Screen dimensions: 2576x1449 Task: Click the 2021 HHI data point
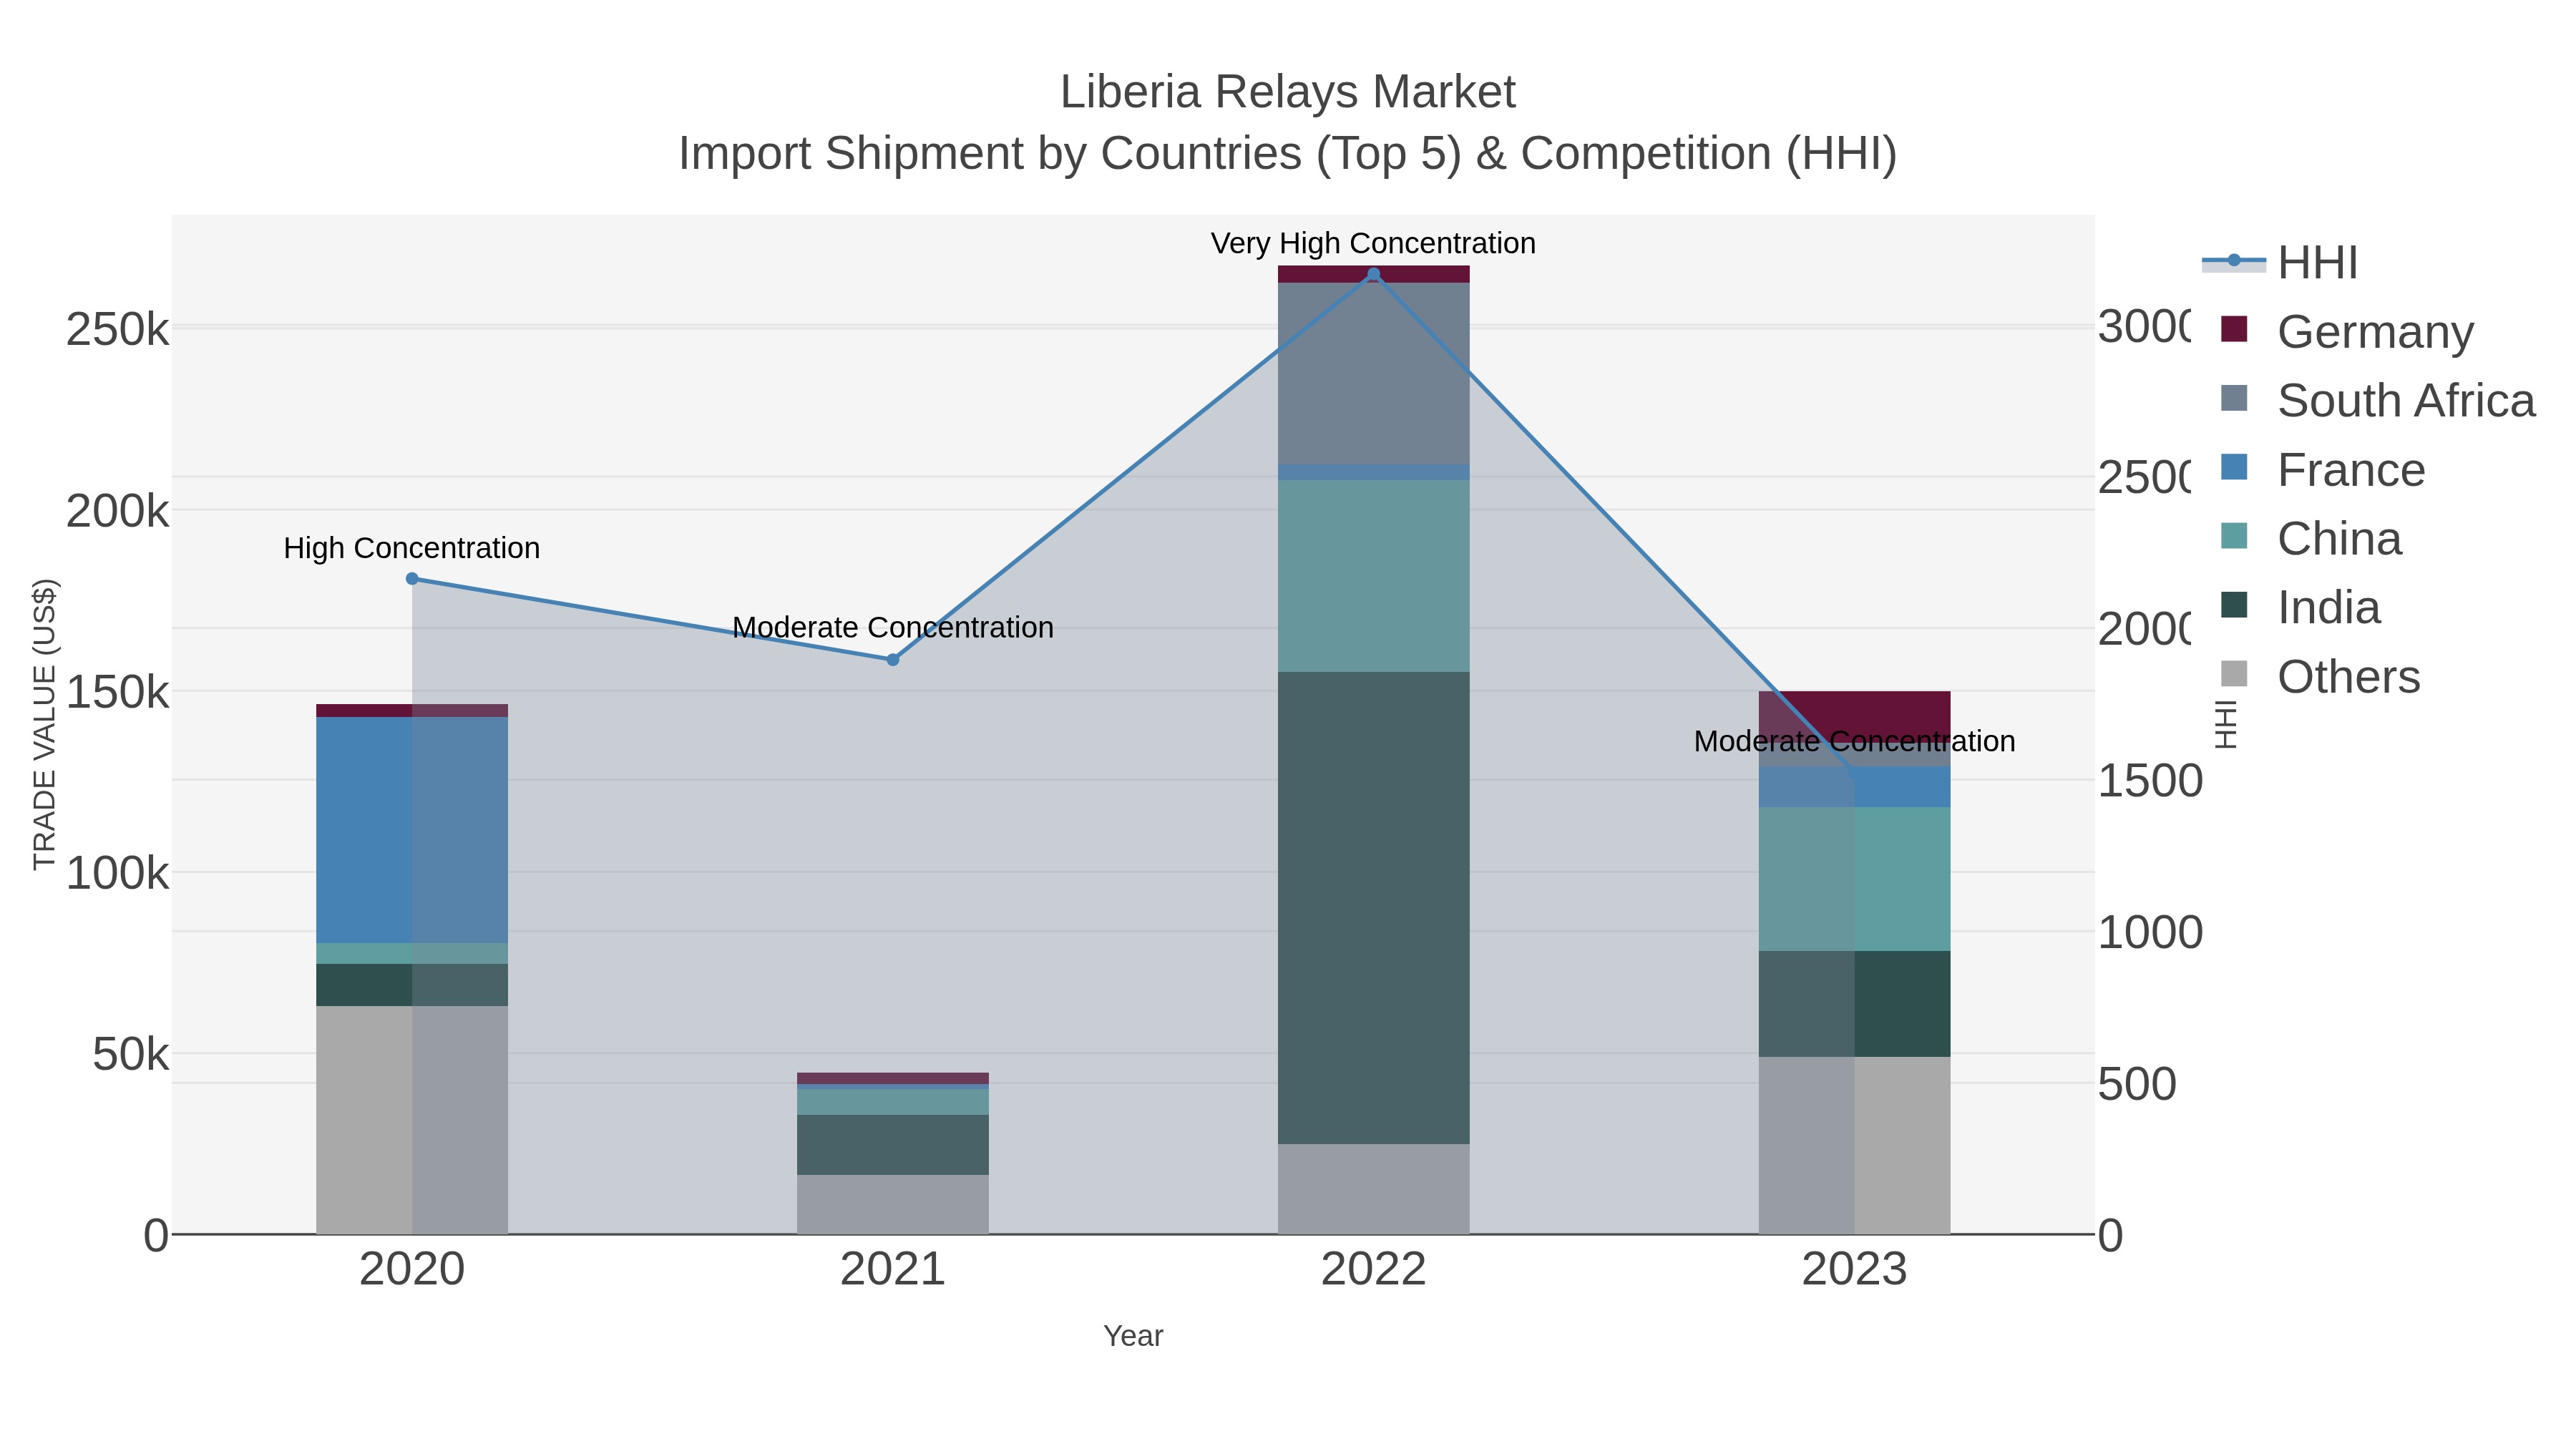coord(893,660)
